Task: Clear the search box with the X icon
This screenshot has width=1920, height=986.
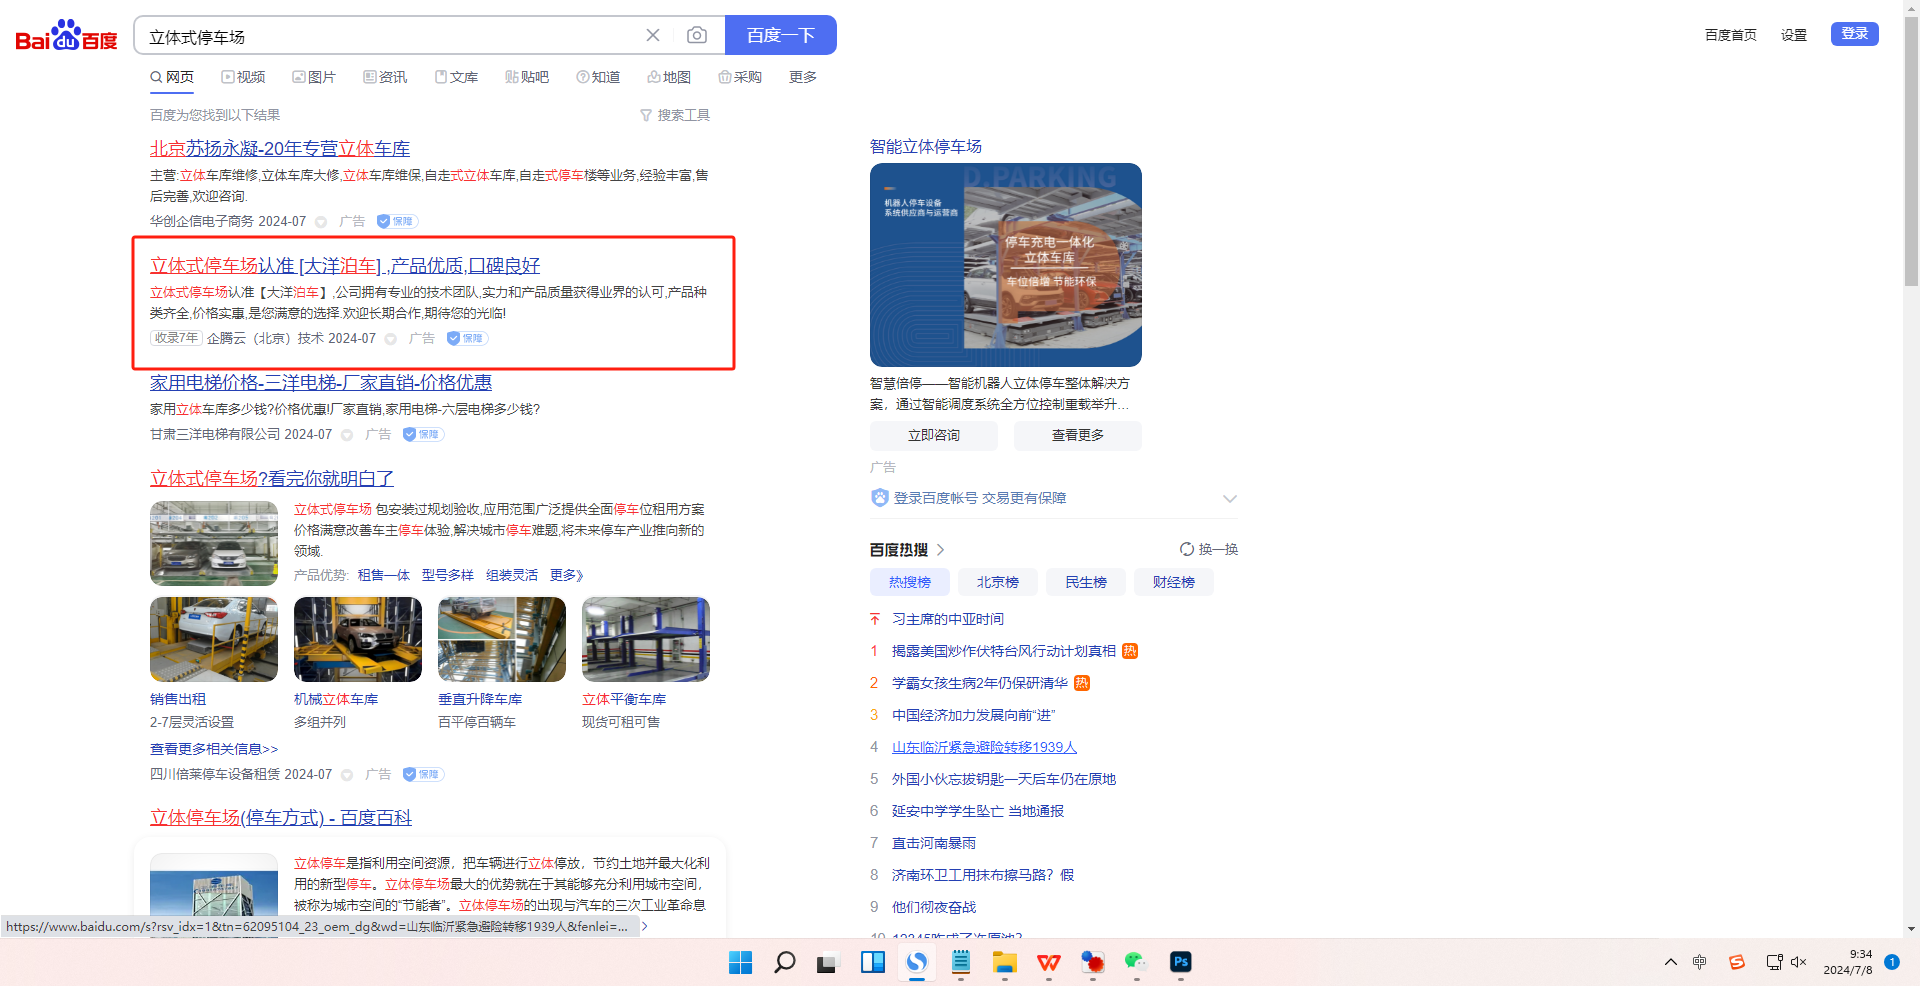Action: (653, 35)
